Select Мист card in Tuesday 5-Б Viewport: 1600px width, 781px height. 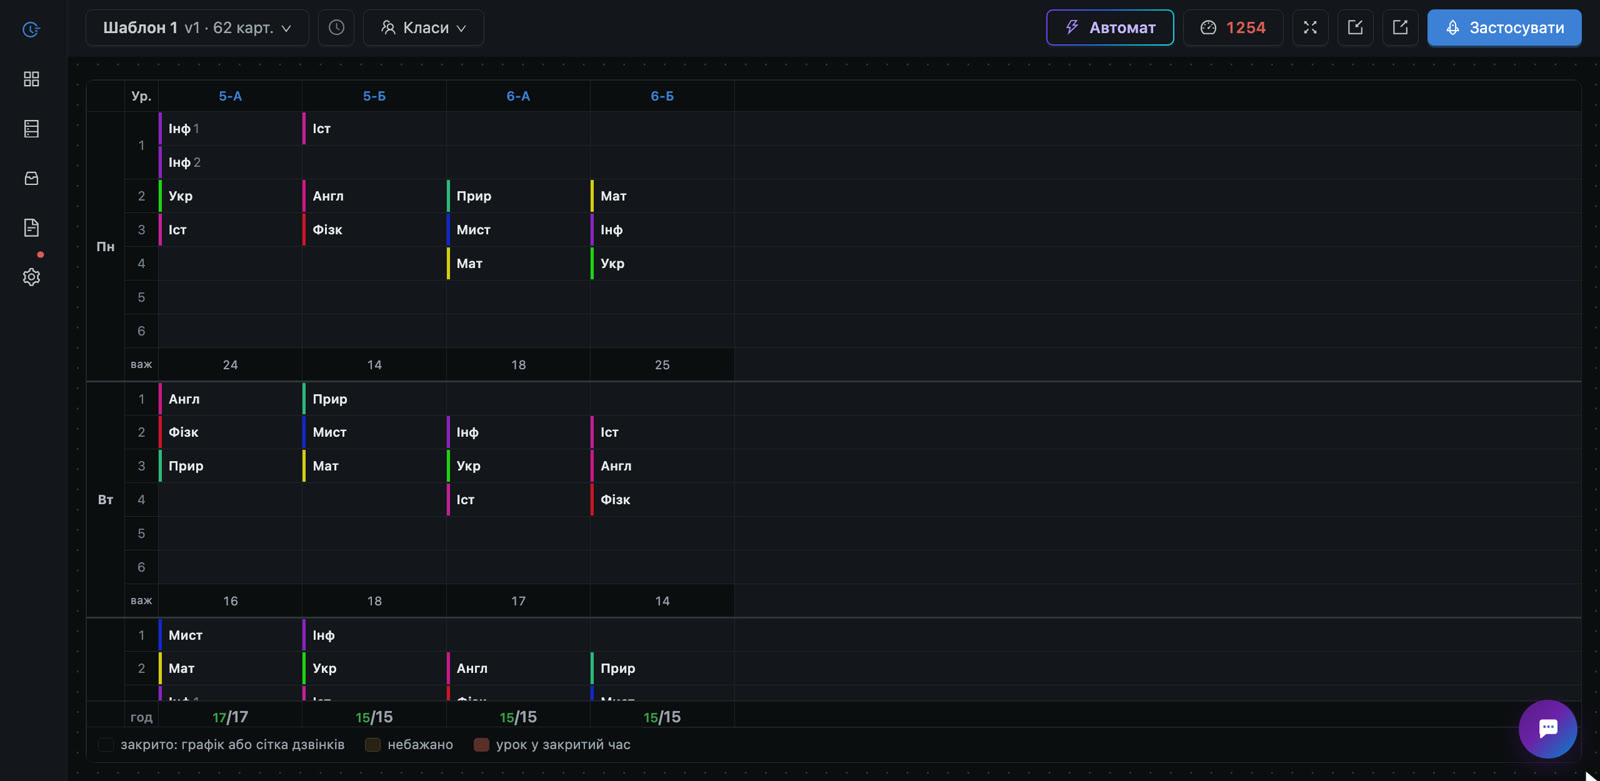374,432
